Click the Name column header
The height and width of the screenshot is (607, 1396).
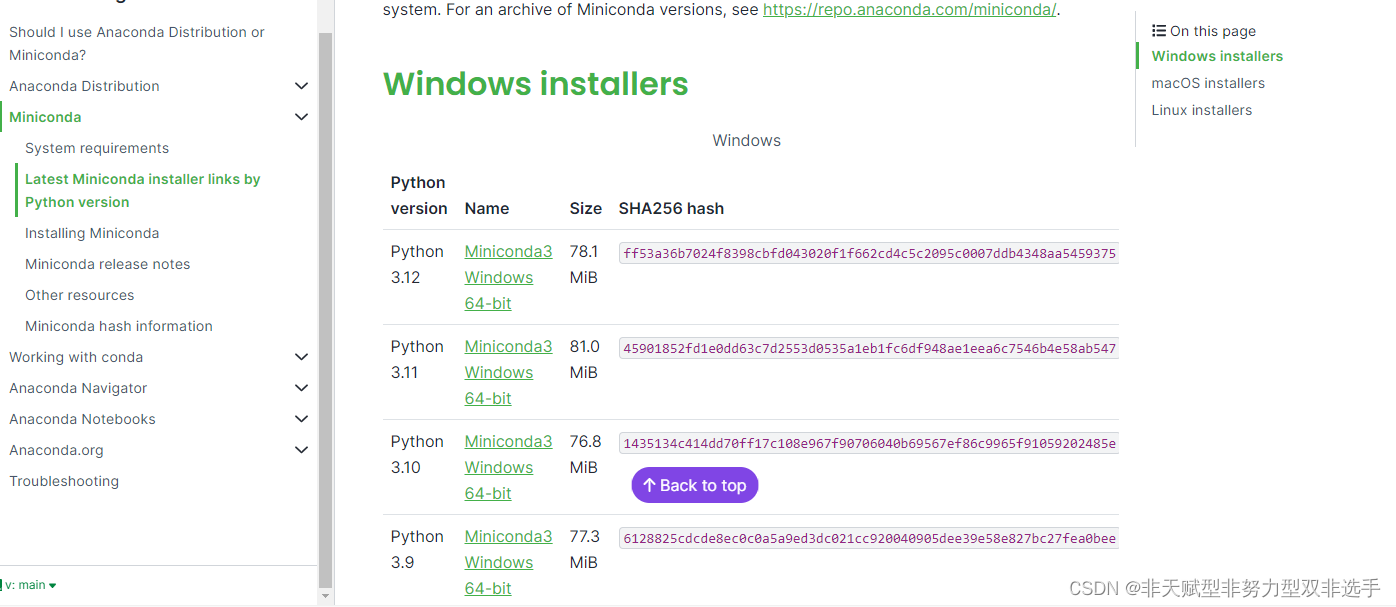coord(487,208)
